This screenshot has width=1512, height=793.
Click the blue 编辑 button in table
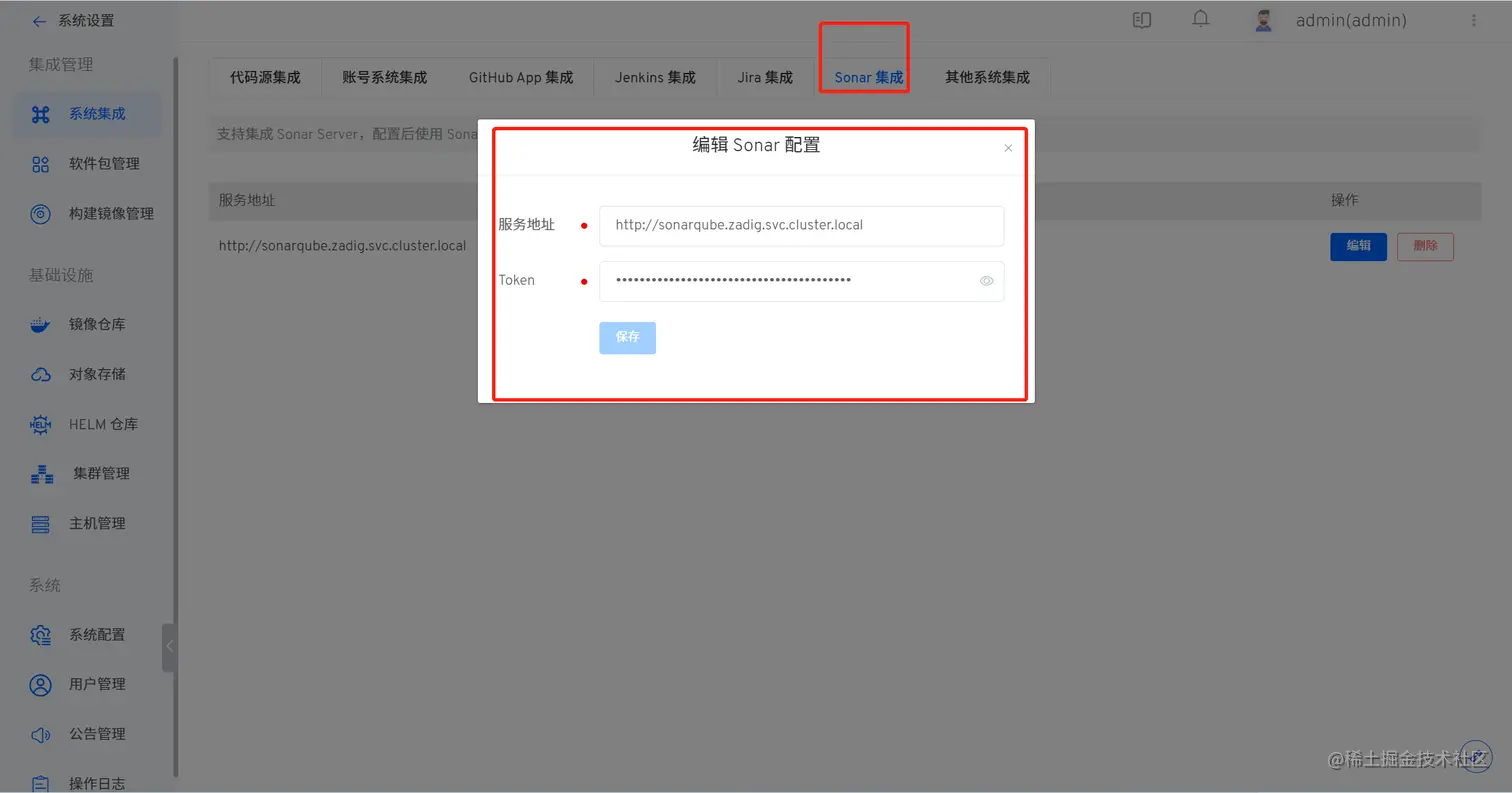pos(1358,246)
